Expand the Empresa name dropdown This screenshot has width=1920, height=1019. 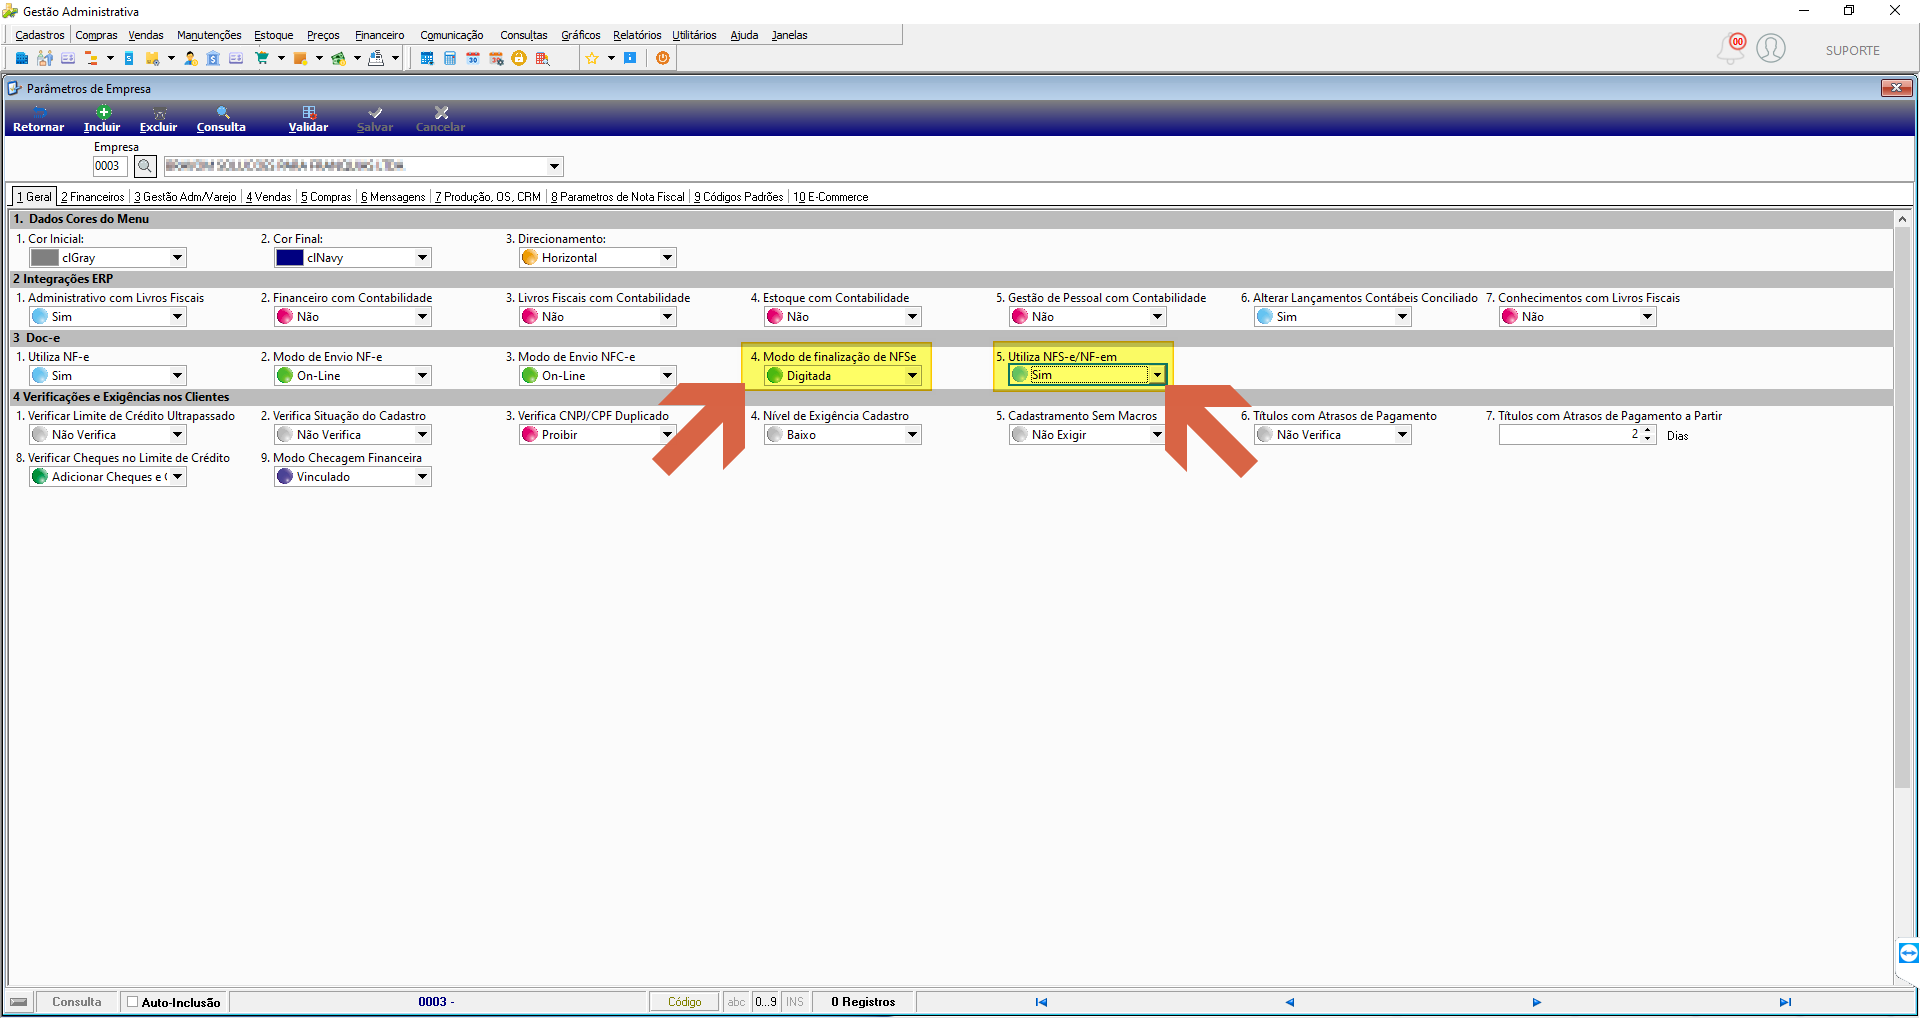pyautogui.click(x=554, y=166)
